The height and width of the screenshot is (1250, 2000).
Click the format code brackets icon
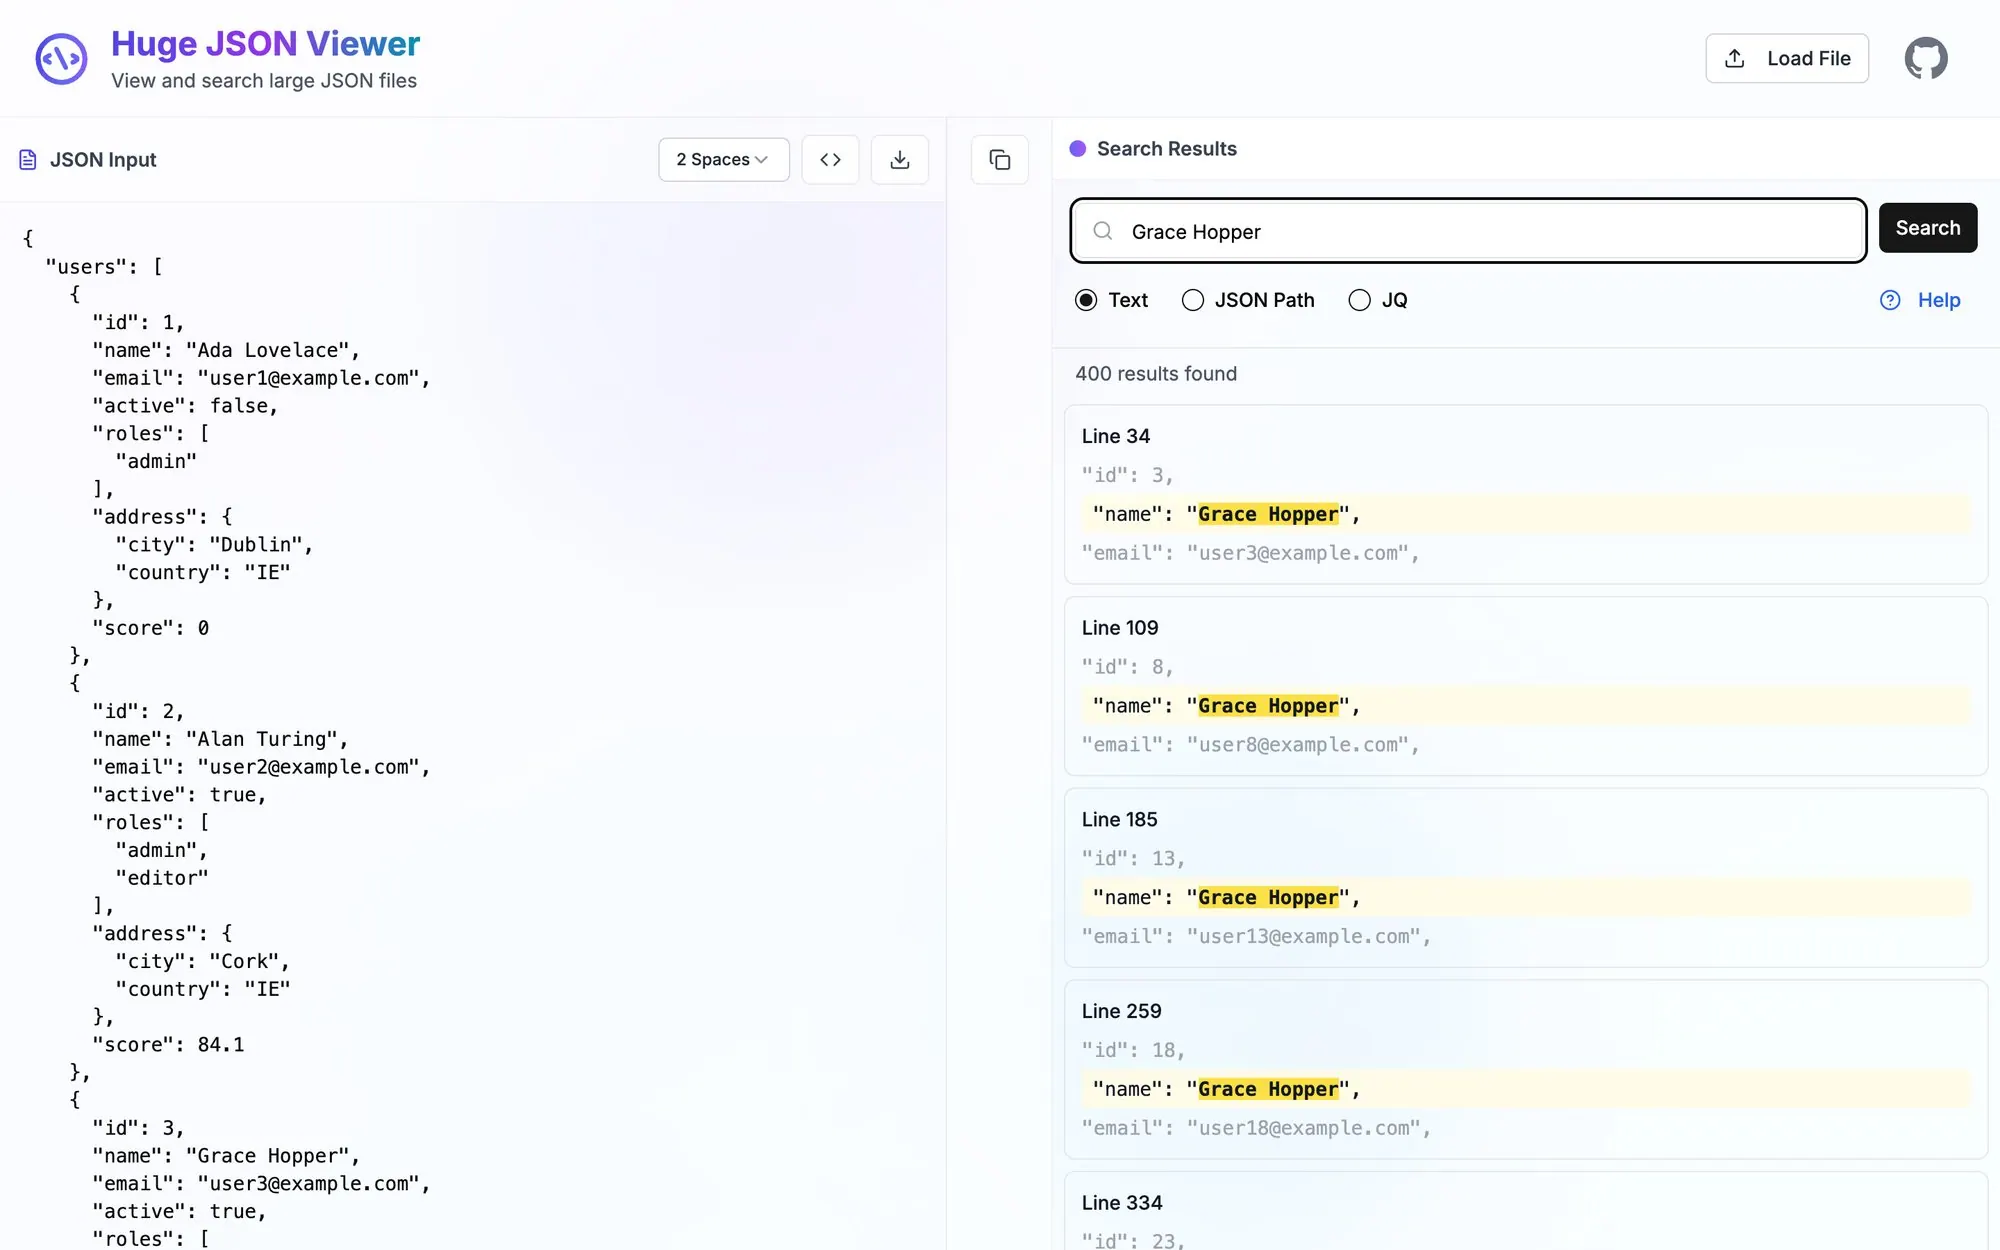830,160
